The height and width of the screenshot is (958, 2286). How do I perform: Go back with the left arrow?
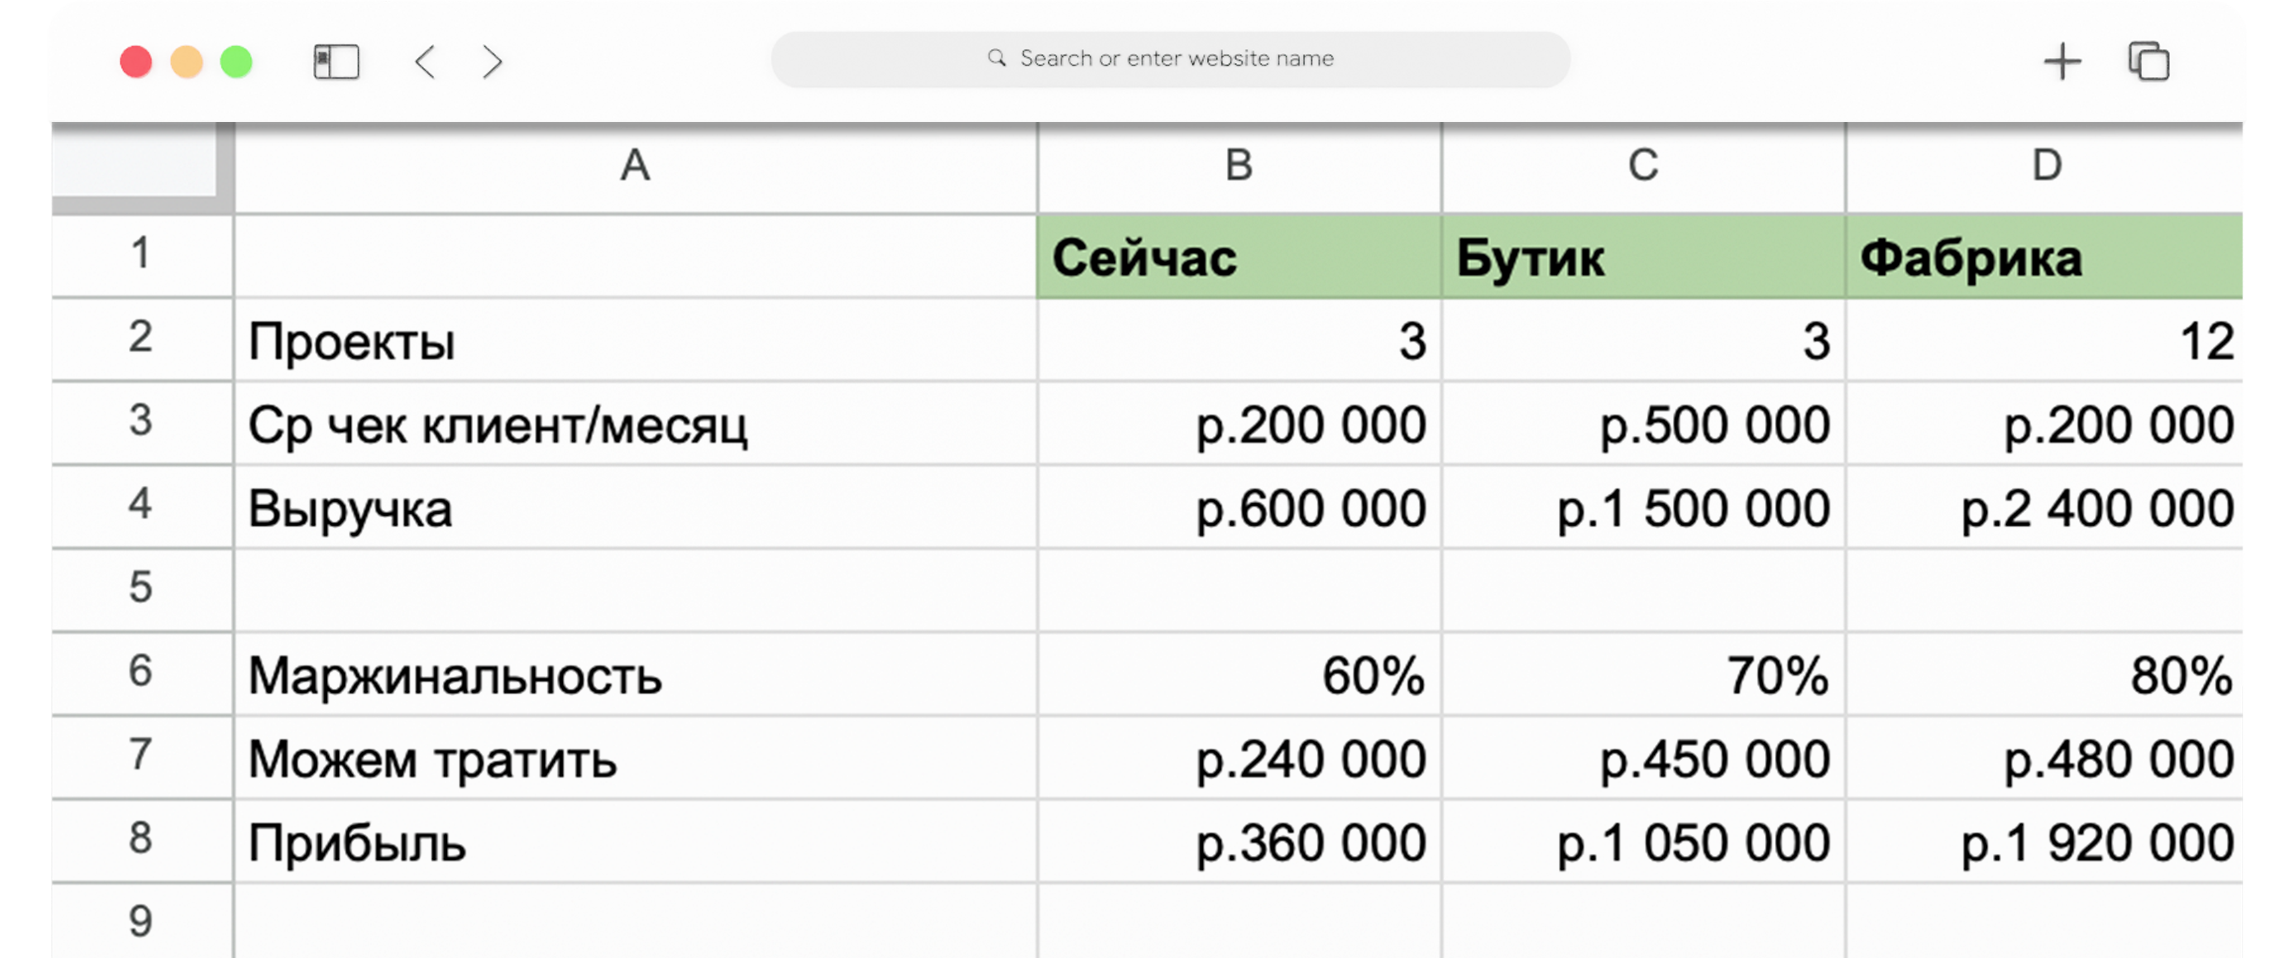tap(425, 62)
